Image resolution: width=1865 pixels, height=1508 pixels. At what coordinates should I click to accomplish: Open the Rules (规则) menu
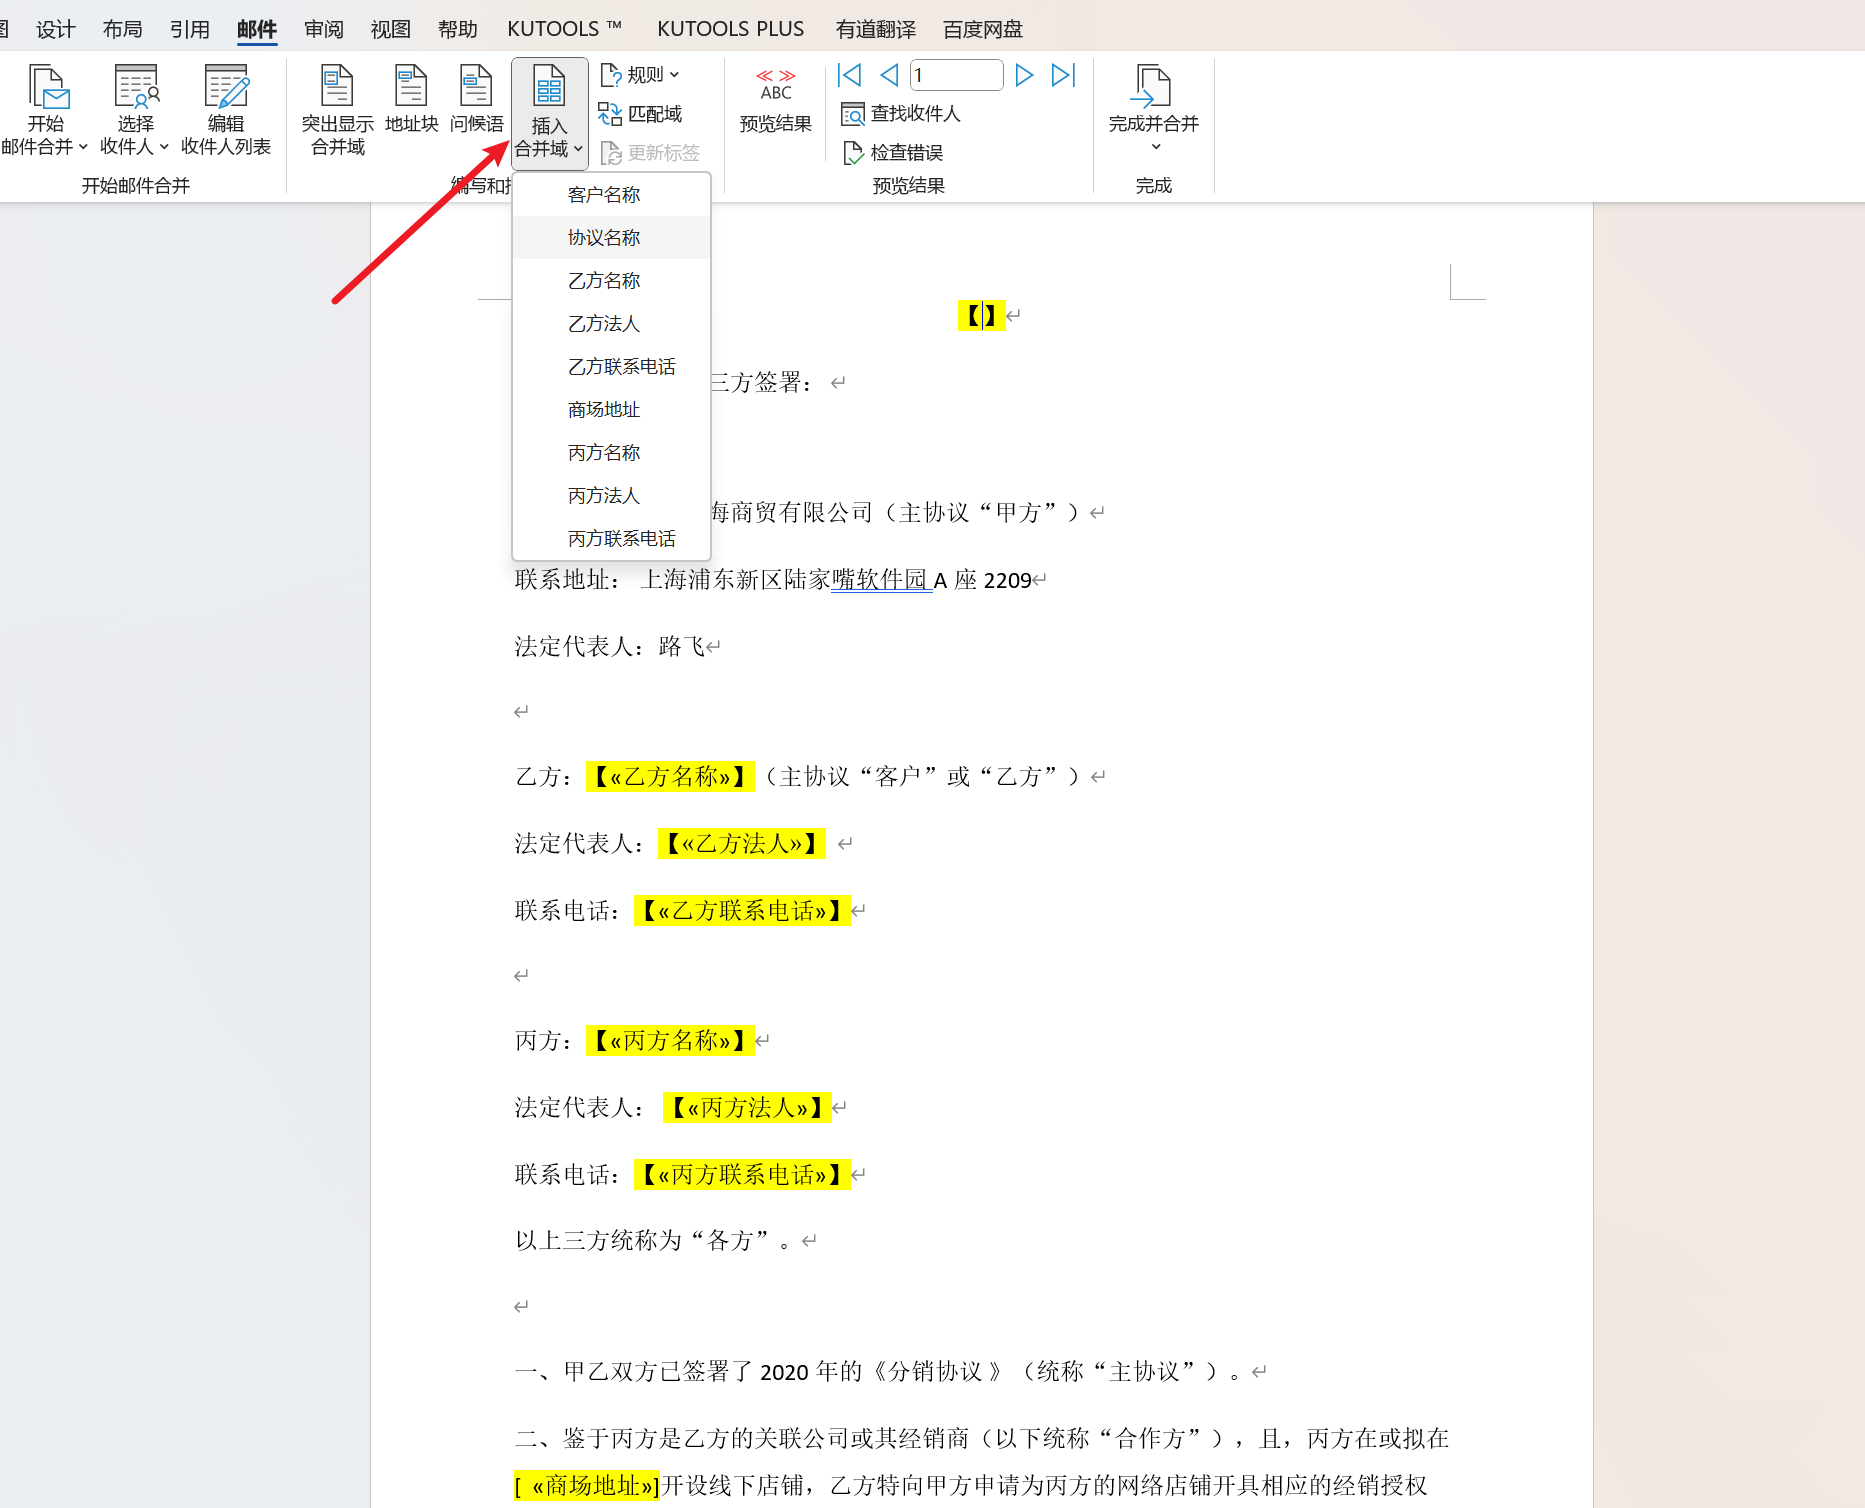[640, 75]
